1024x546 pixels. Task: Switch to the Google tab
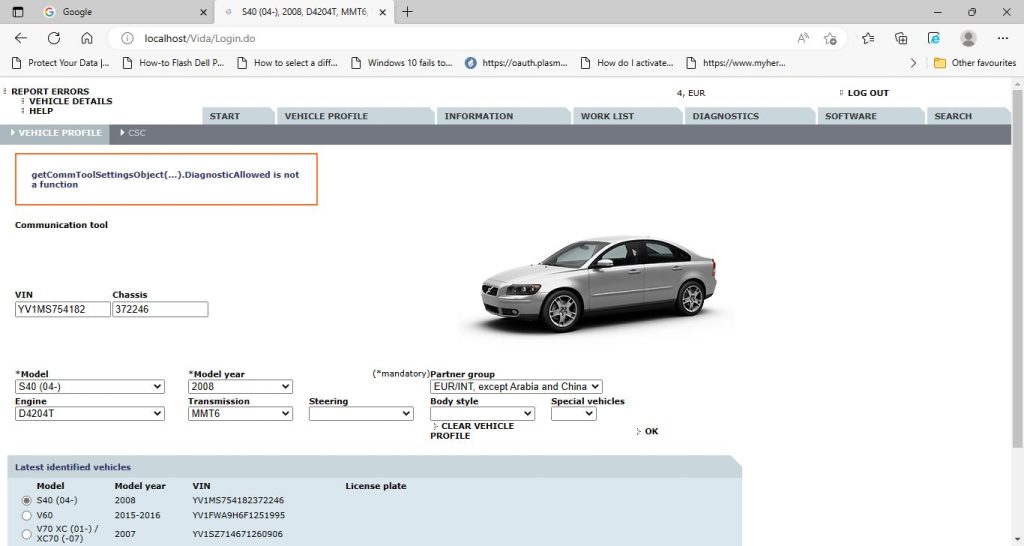124,12
